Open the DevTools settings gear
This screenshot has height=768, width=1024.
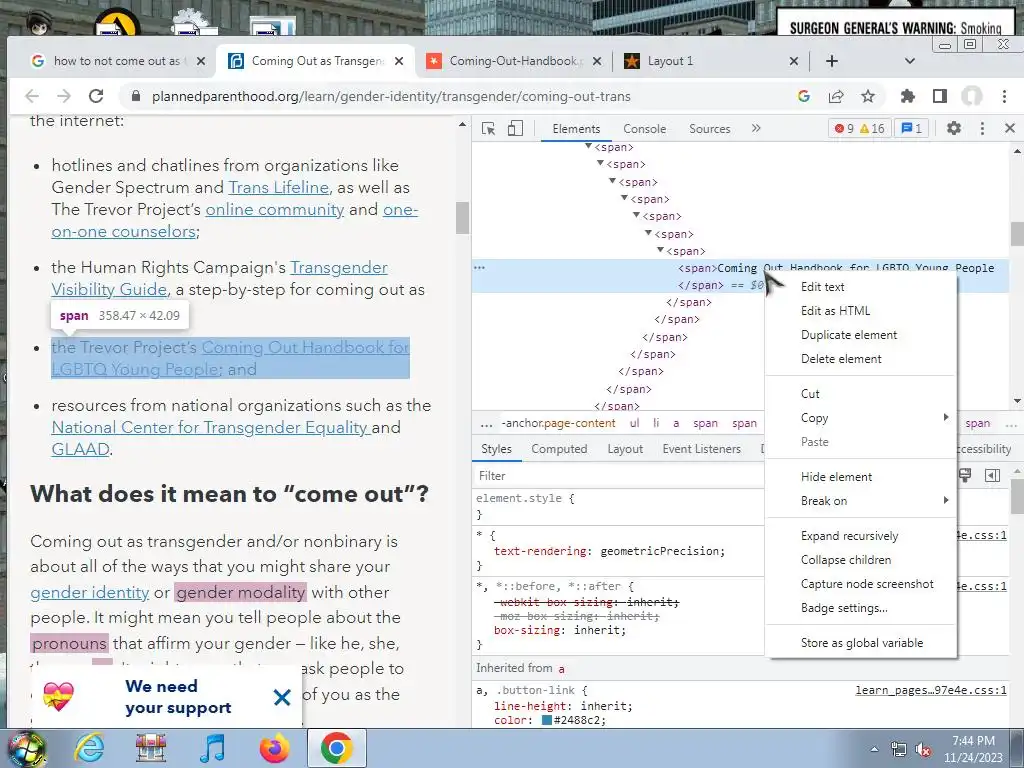pyautogui.click(x=953, y=129)
